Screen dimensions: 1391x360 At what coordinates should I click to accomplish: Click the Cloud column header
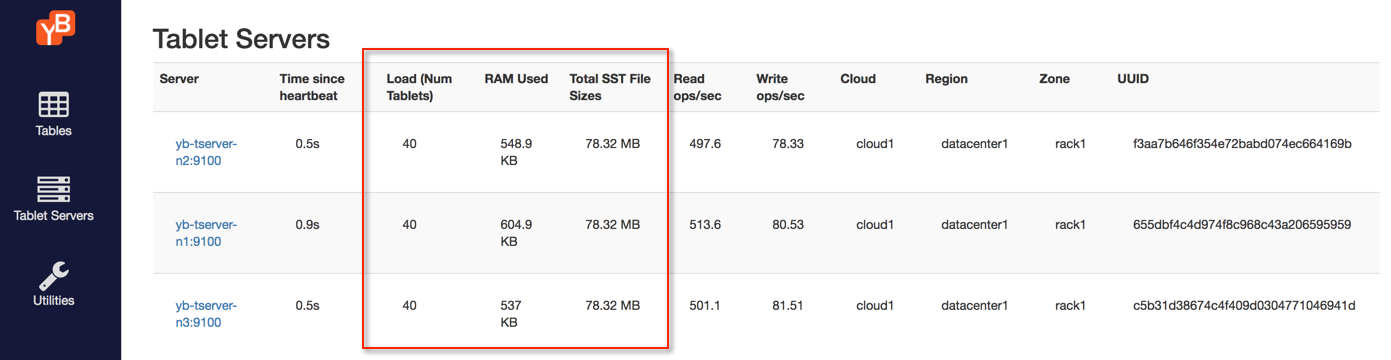[858, 79]
